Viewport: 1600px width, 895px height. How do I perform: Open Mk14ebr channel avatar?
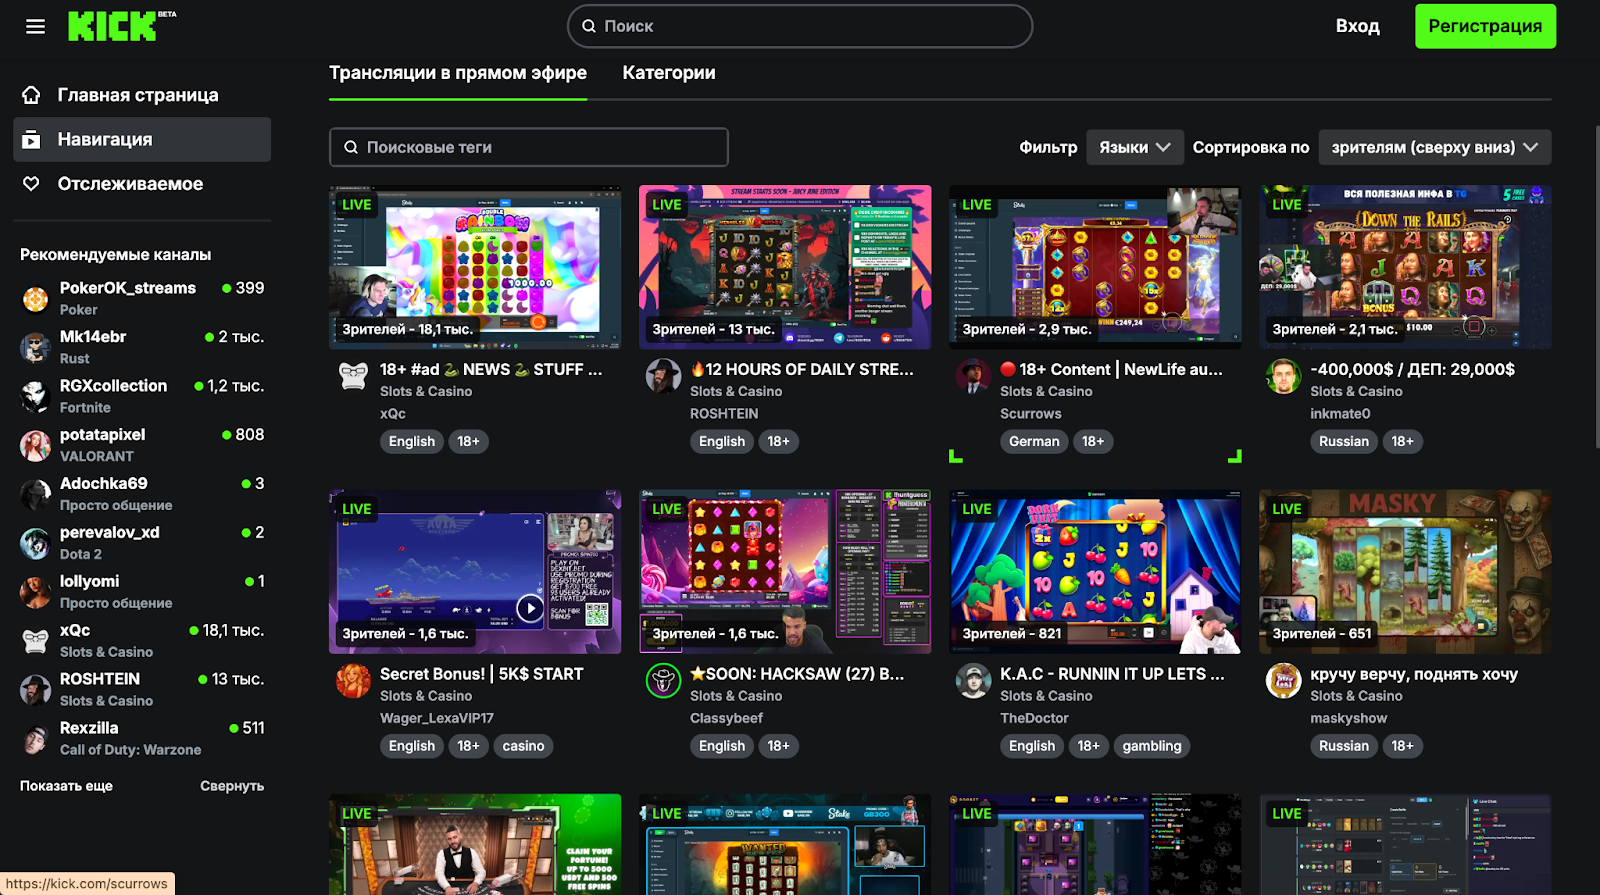tap(36, 348)
